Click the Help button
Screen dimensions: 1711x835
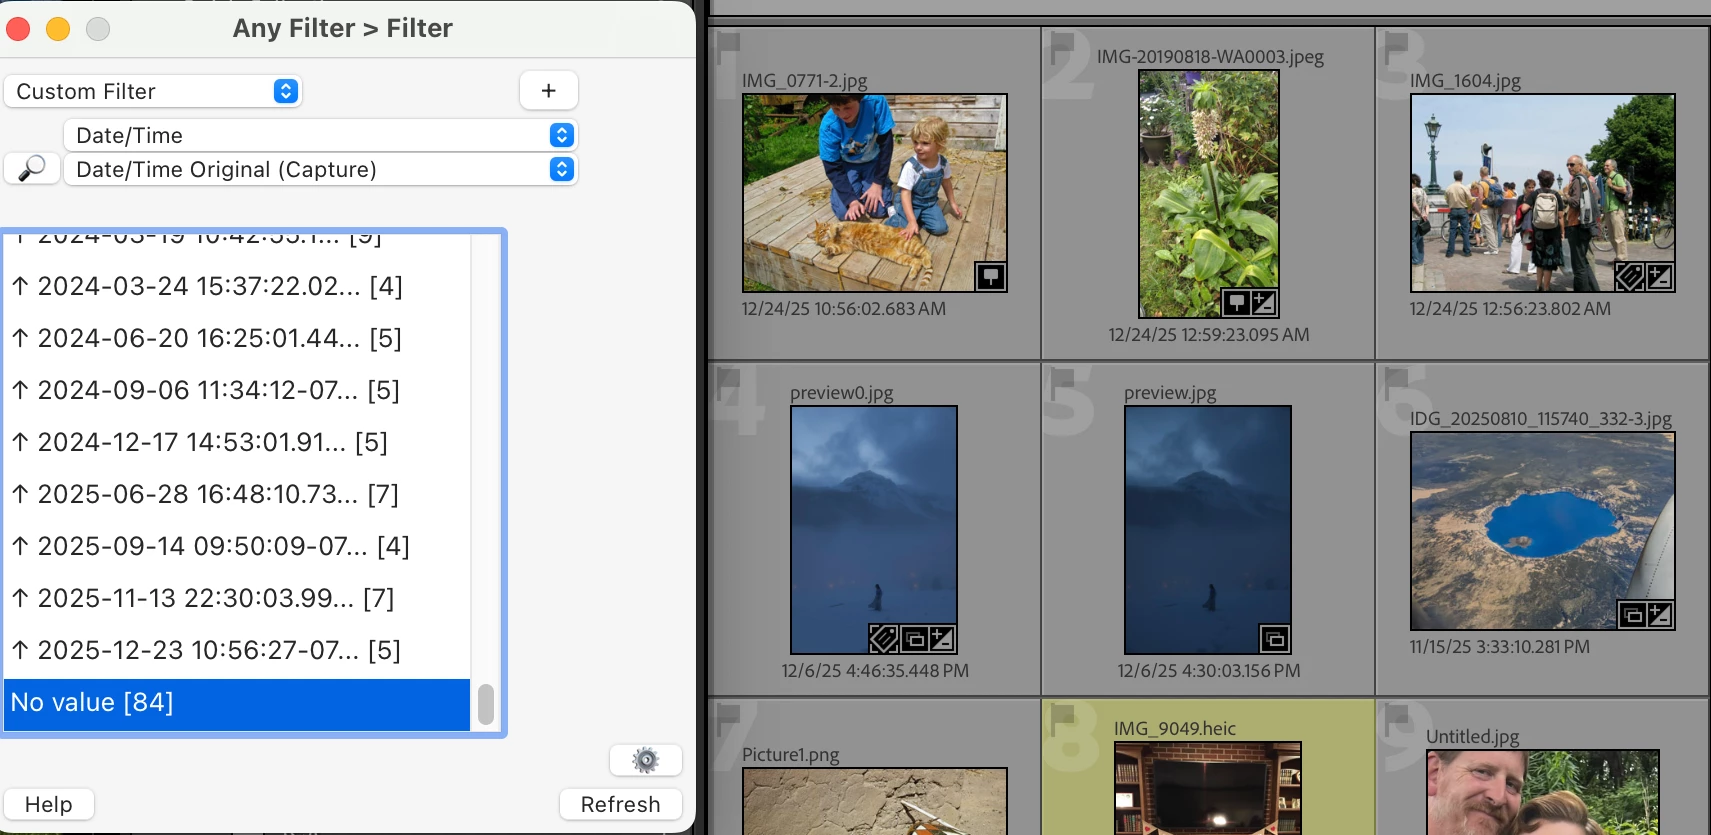tap(49, 804)
